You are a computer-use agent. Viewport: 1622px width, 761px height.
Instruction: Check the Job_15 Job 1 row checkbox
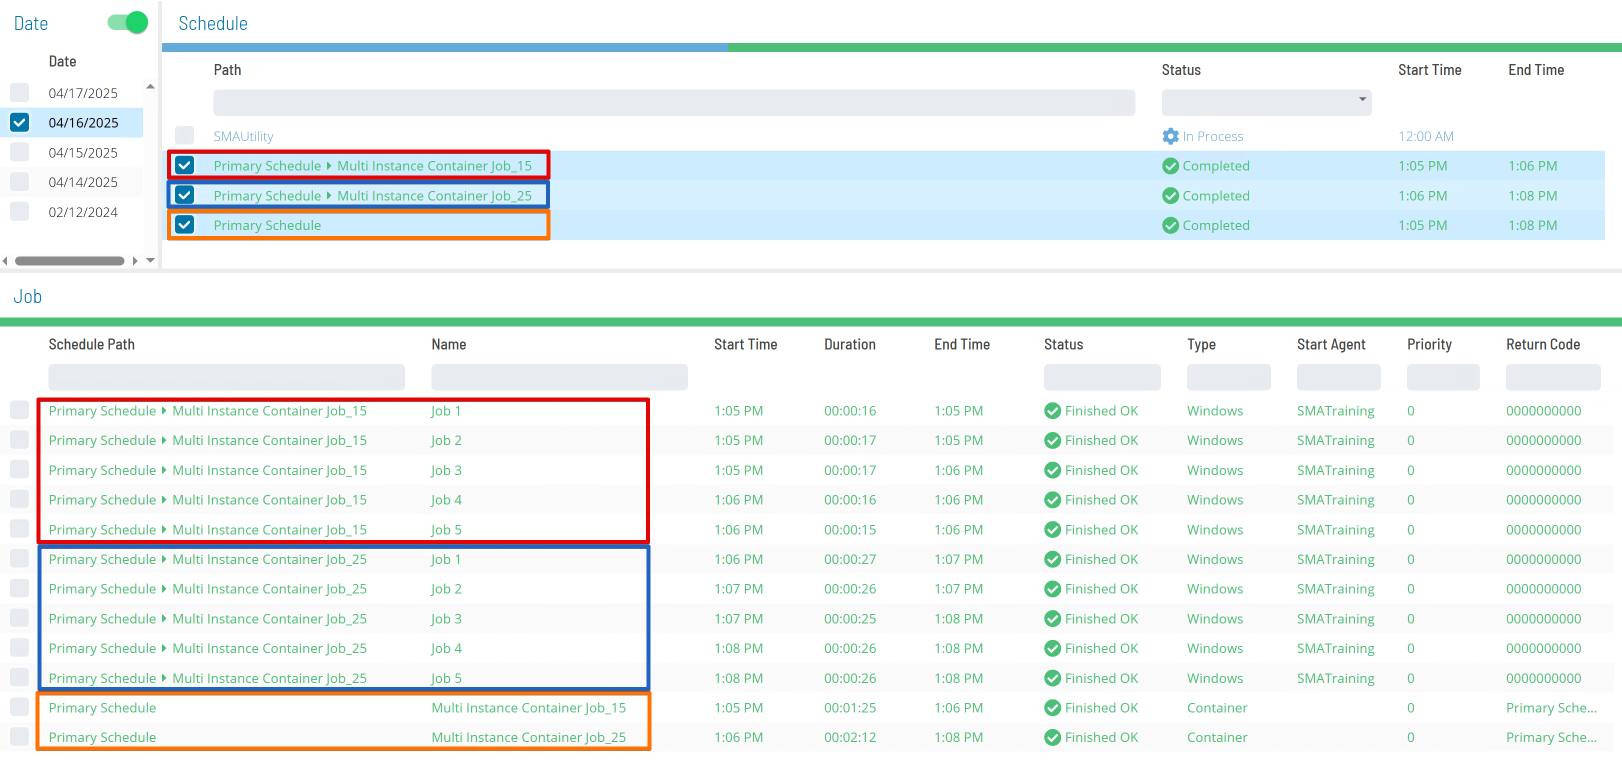click(x=20, y=410)
